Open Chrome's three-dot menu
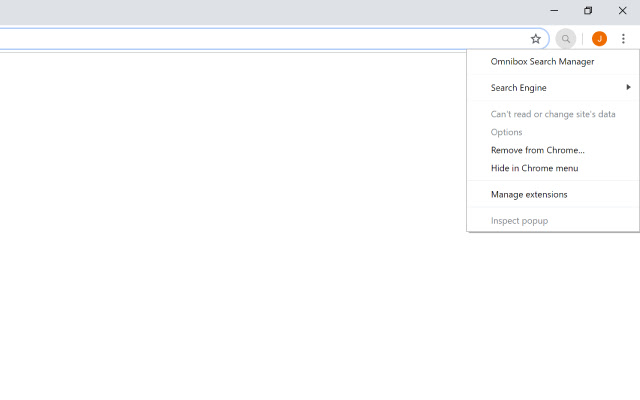Screen dimensions: 640x400 (x=623, y=39)
